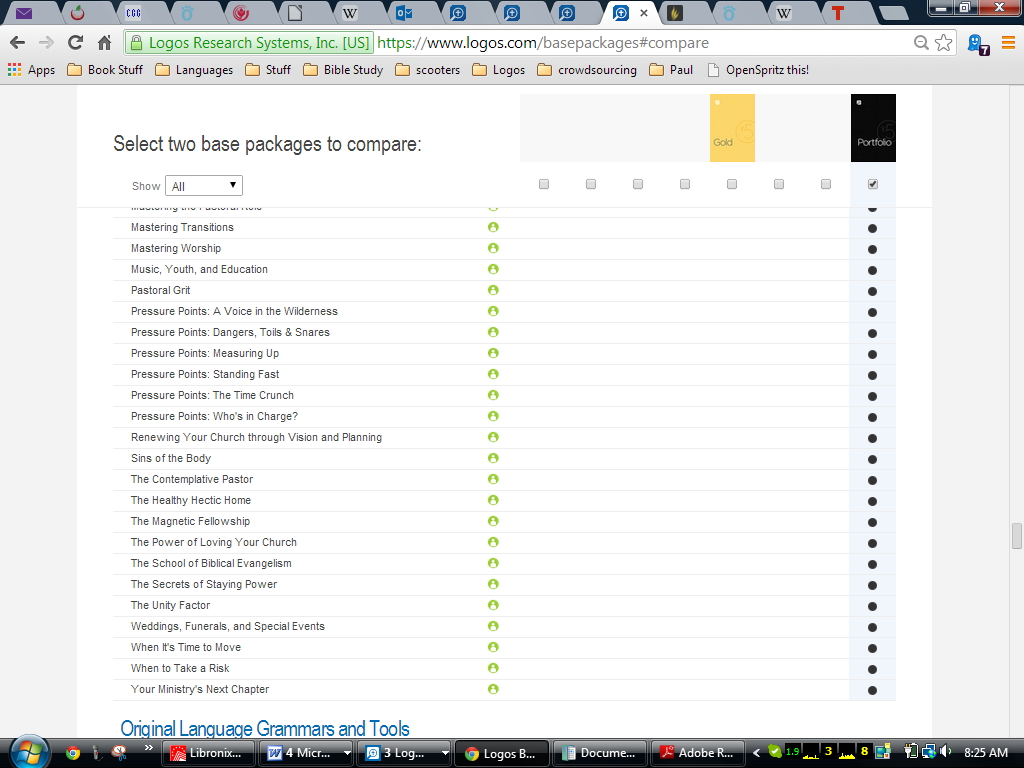Image resolution: width=1024 pixels, height=768 pixels.
Task: Open the Logos bookmarks folder
Action: pyautogui.click(x=499, y=70)
